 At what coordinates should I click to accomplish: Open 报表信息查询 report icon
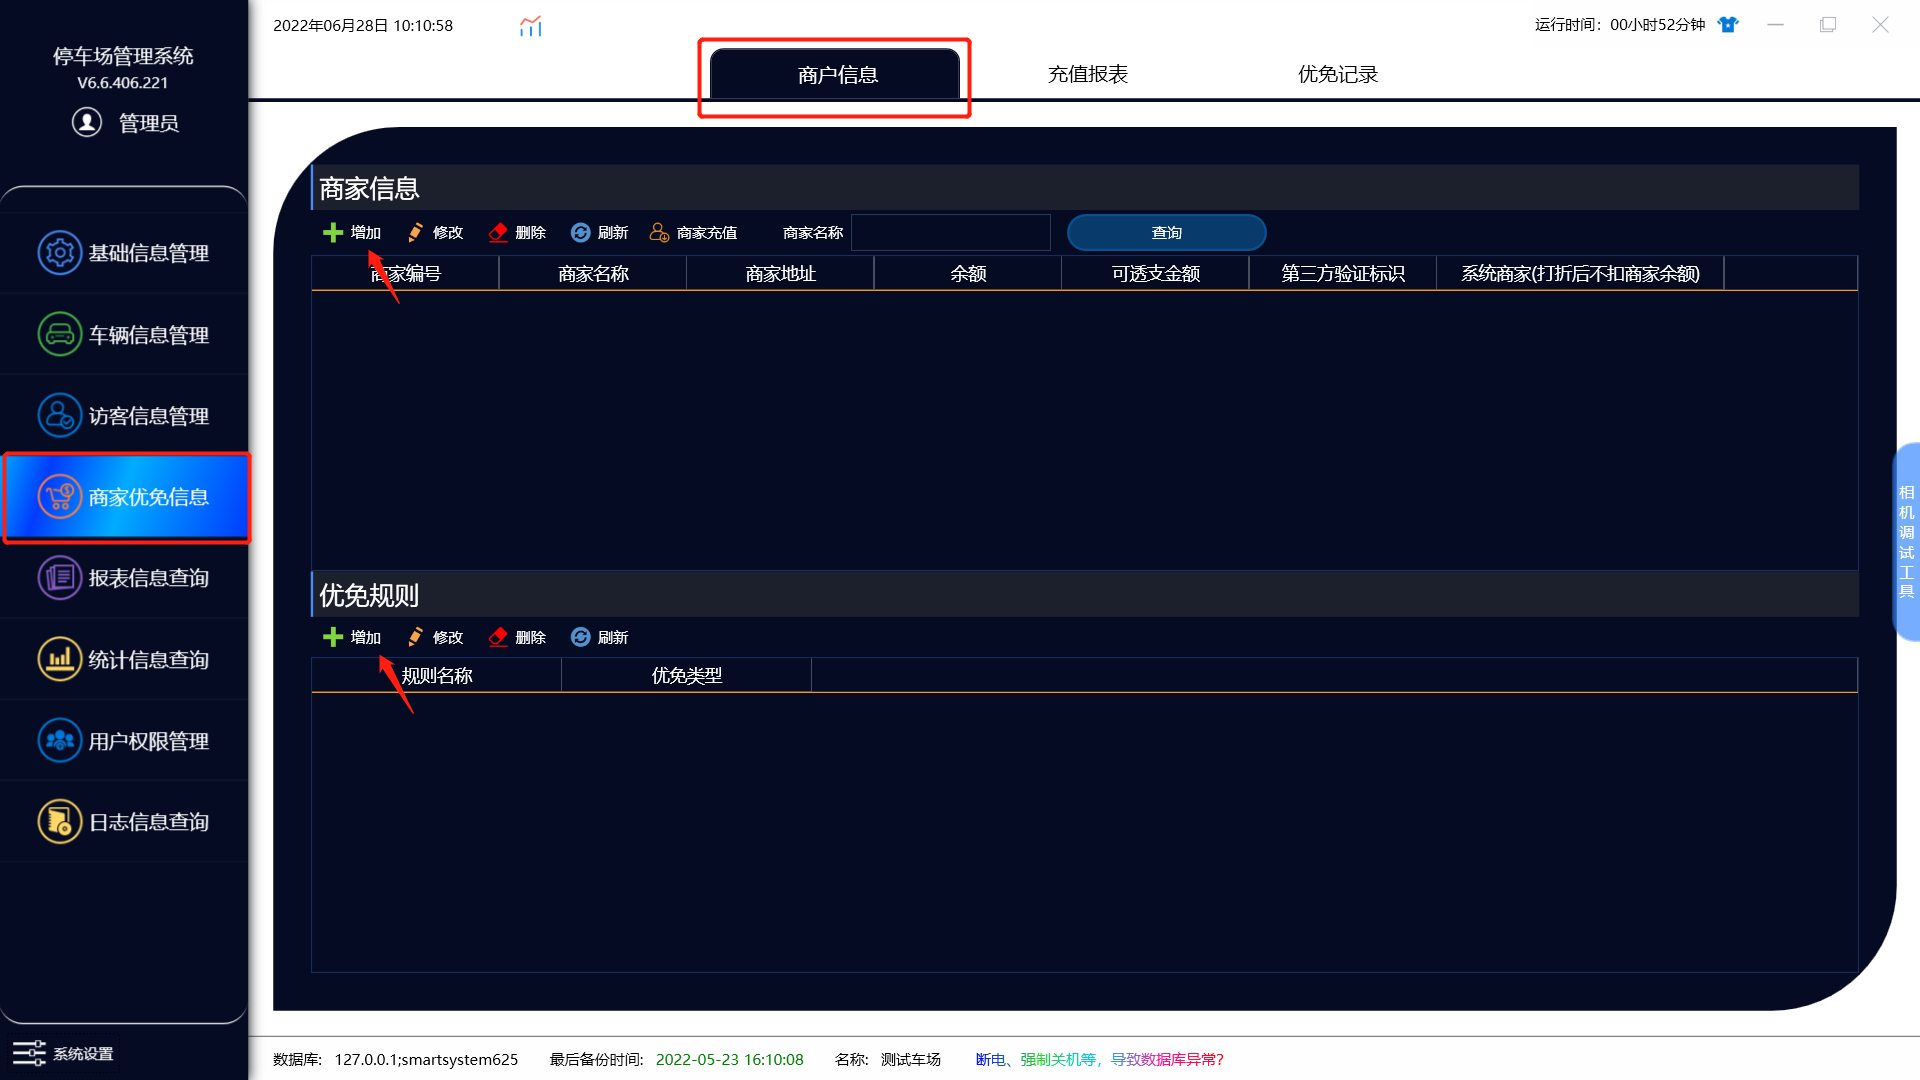(59, 578)
